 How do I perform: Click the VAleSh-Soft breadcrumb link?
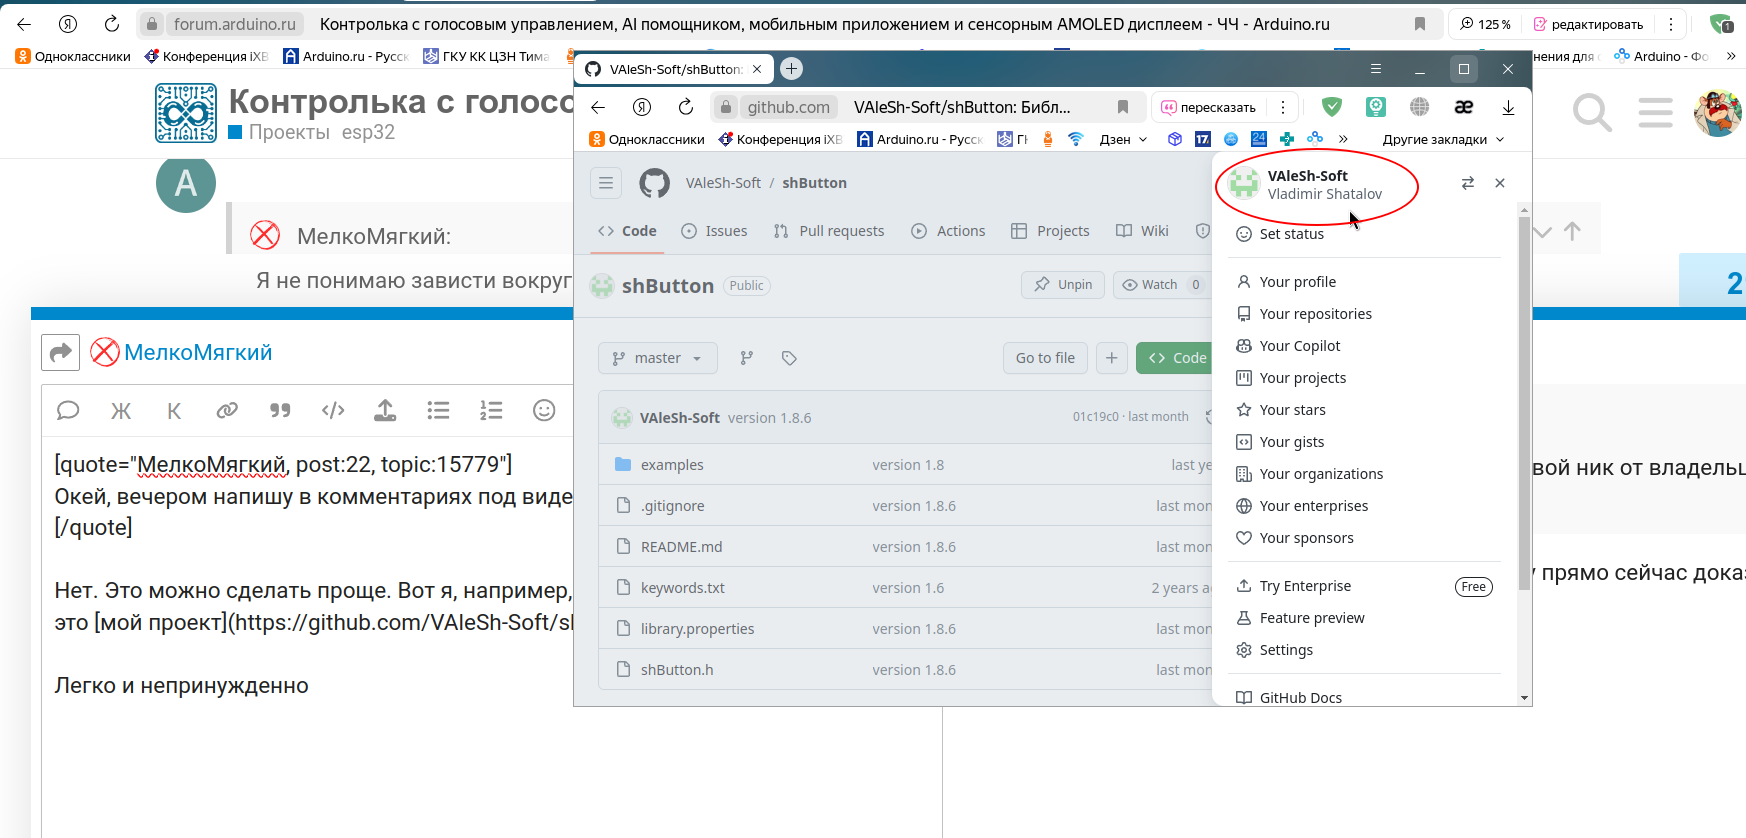pos(723,183)
